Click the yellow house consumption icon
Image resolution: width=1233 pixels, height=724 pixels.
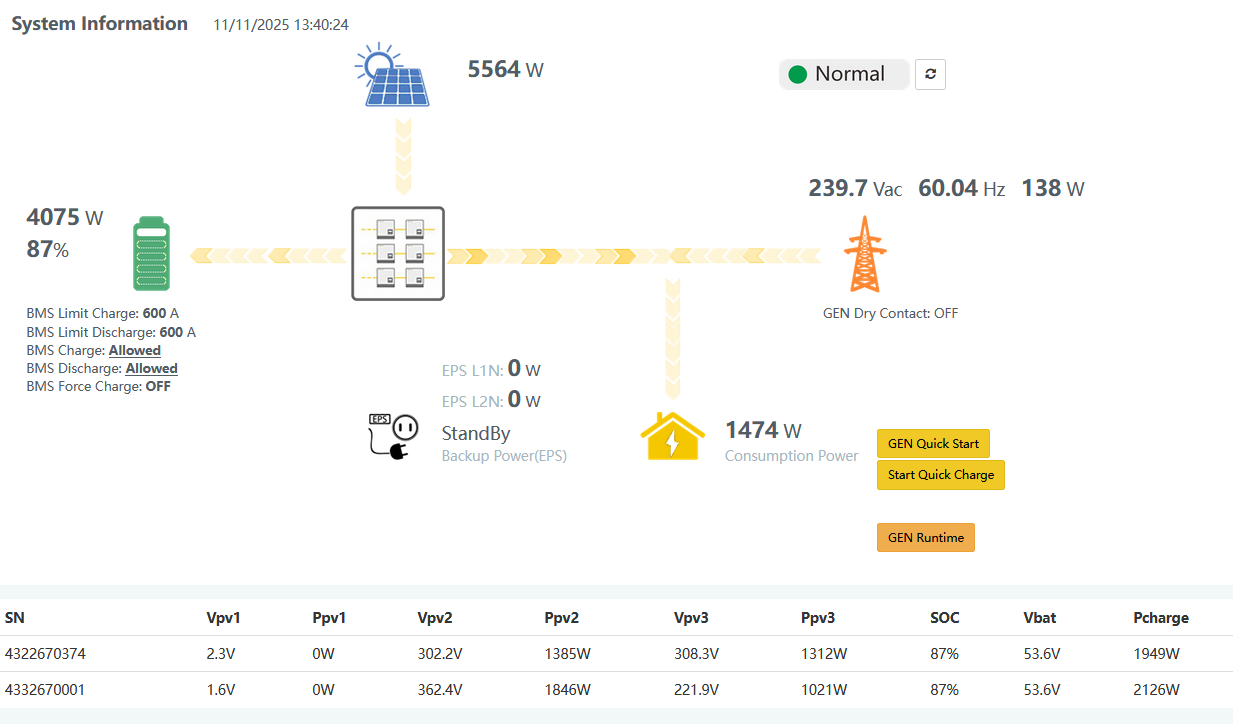tap(673, 437)
